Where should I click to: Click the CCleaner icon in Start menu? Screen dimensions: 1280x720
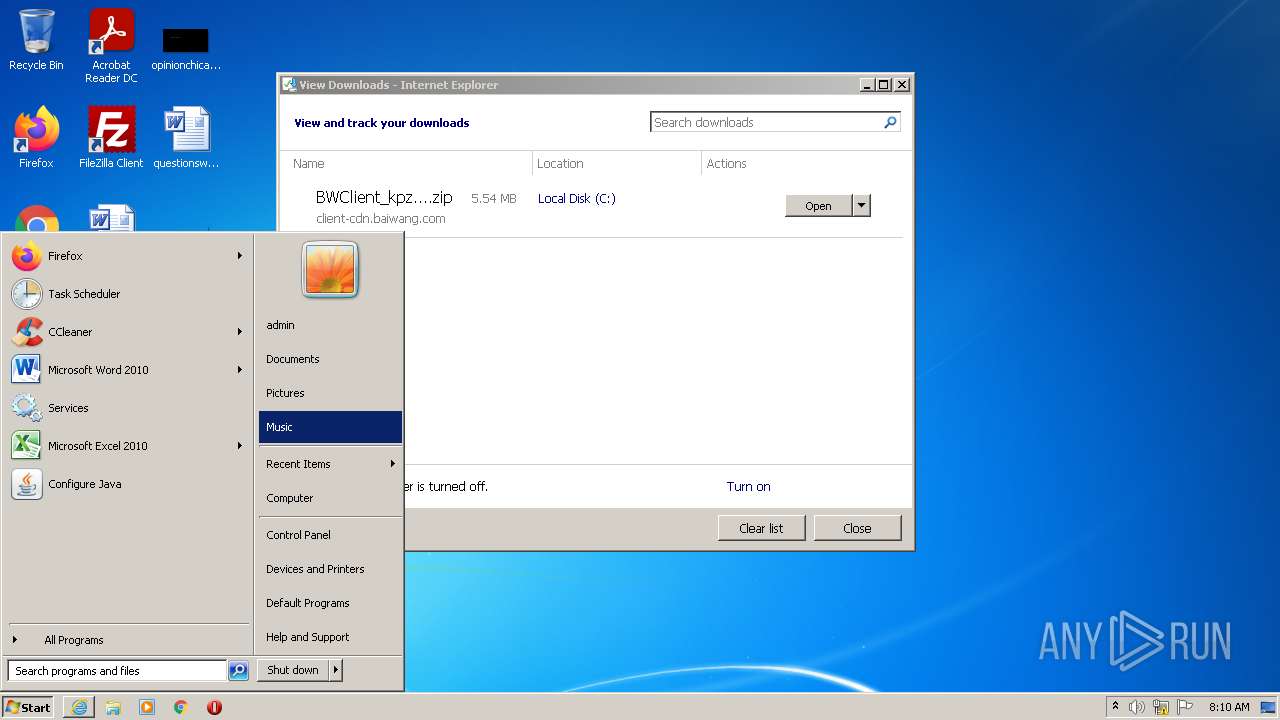(27, 332)
